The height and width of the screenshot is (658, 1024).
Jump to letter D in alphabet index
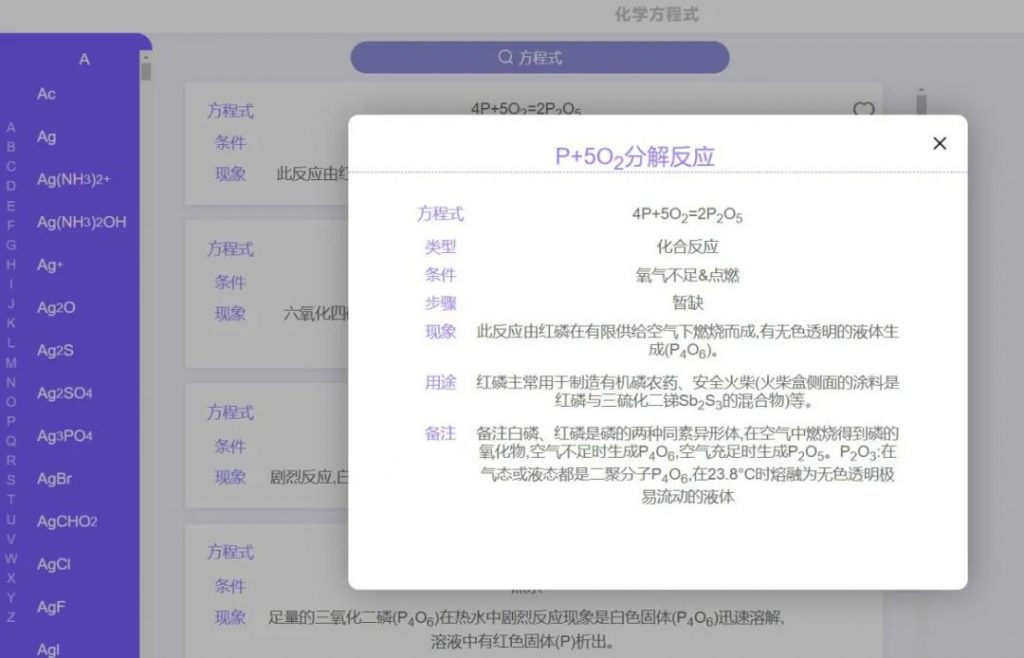[x=11, y=186]
